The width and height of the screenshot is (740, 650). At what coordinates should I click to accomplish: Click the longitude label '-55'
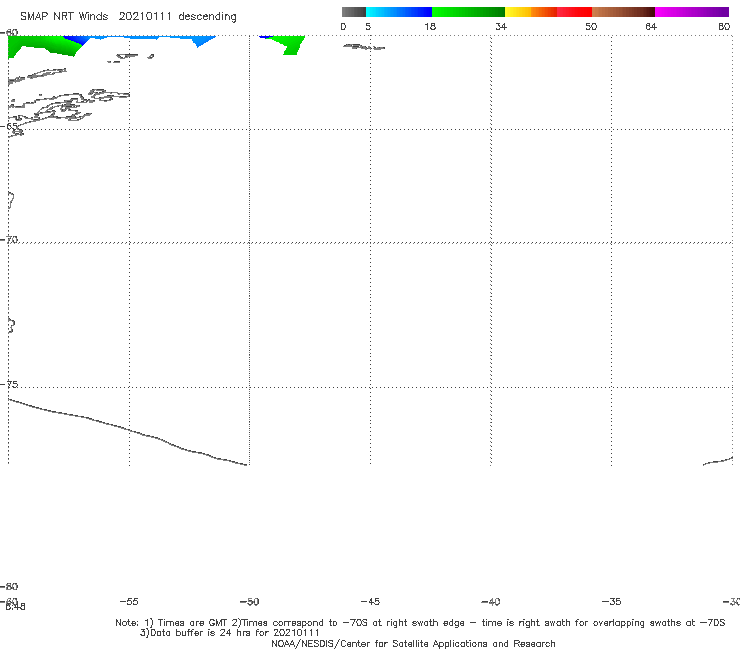click(129, 602)
